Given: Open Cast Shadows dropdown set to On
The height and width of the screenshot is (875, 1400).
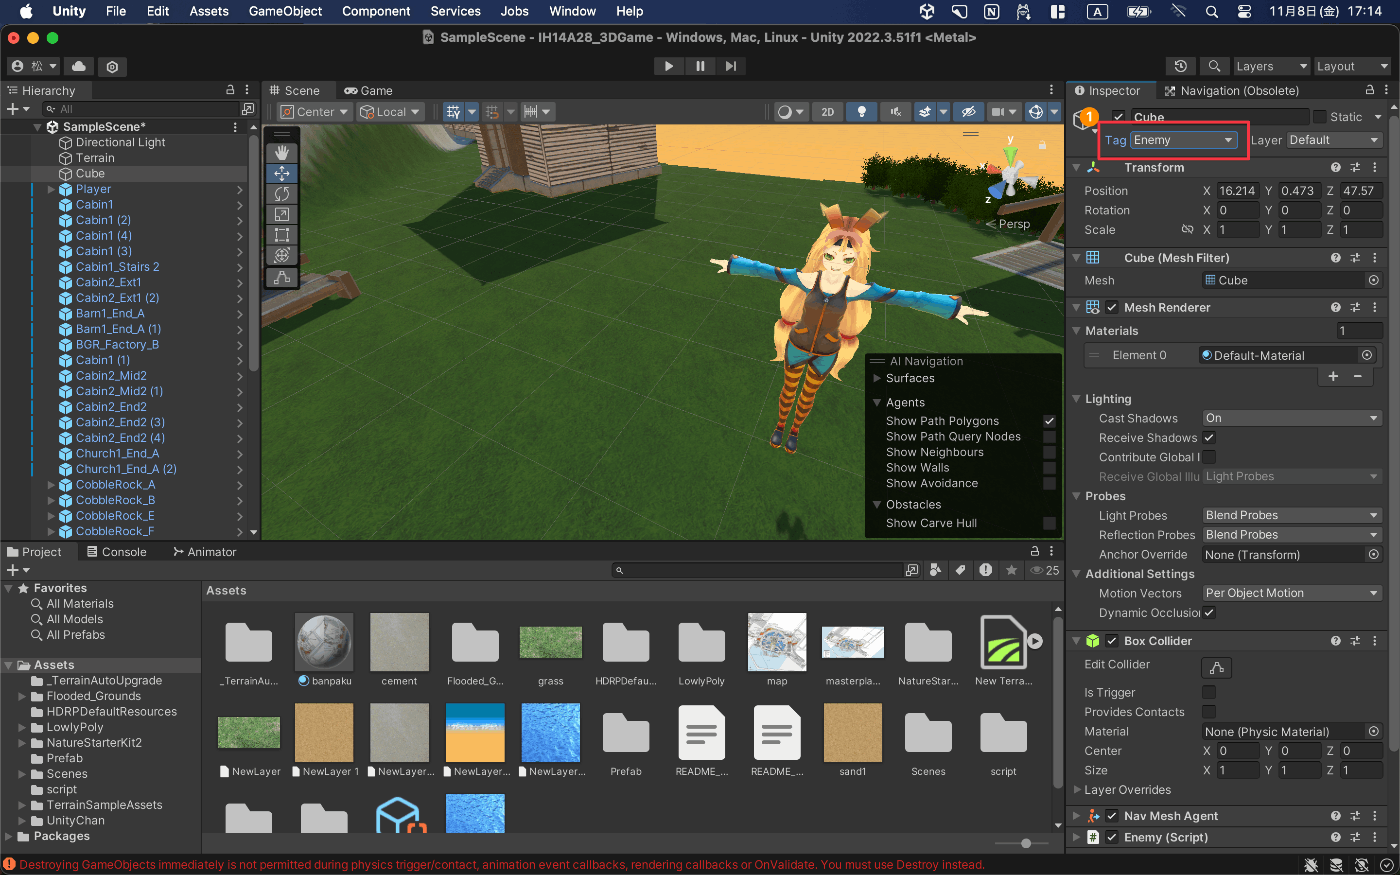Looking at the screenshot, I should 1292,418.
